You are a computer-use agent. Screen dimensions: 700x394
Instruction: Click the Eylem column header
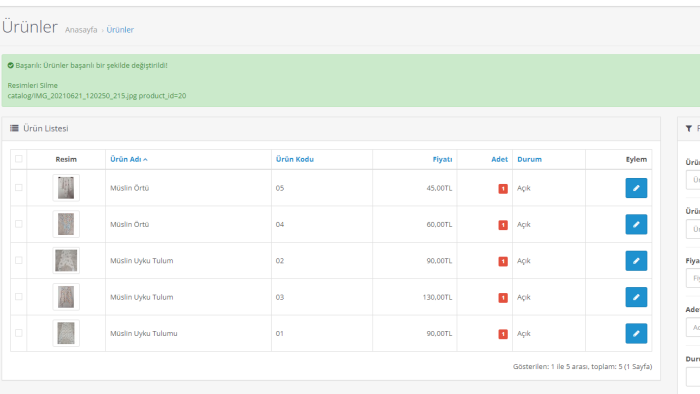pyautogui.click(x=636, y=159)
